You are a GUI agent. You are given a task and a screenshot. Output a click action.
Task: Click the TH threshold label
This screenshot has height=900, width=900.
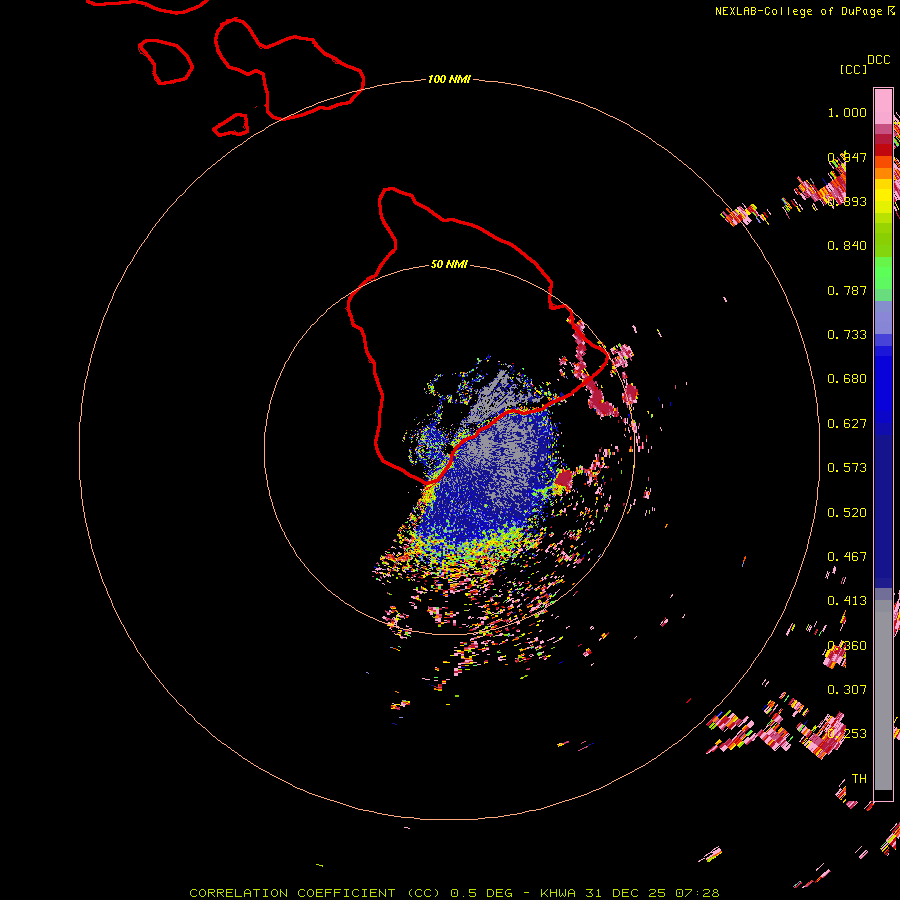tap(859, 779)
